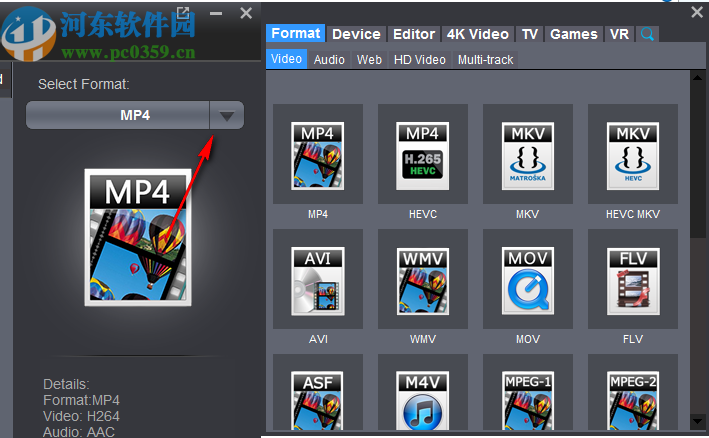Switch to the Web sub-tab
Screen dimensions: 709x438
(x=369, y=60)
